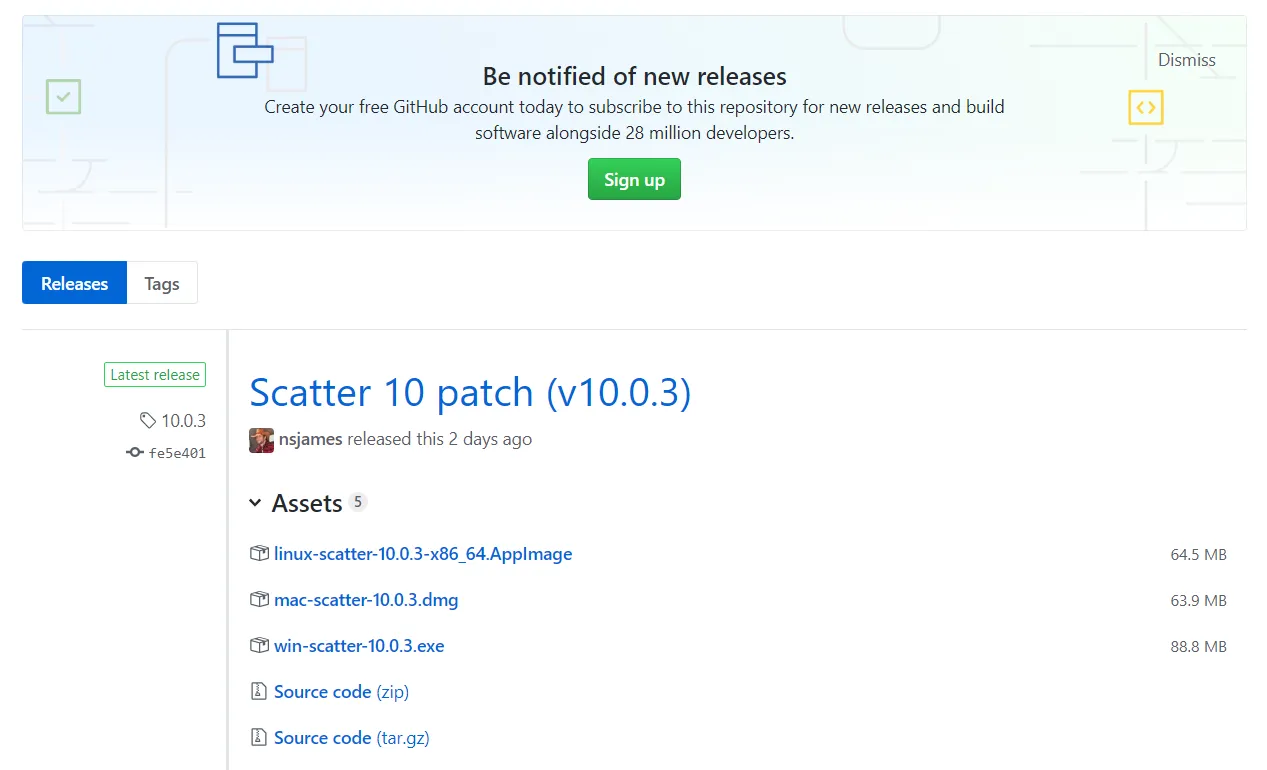Download win-scatter-10.0.3.exe installer
Viewport: 1267px width, 770px height.
[x=359, y=646]
